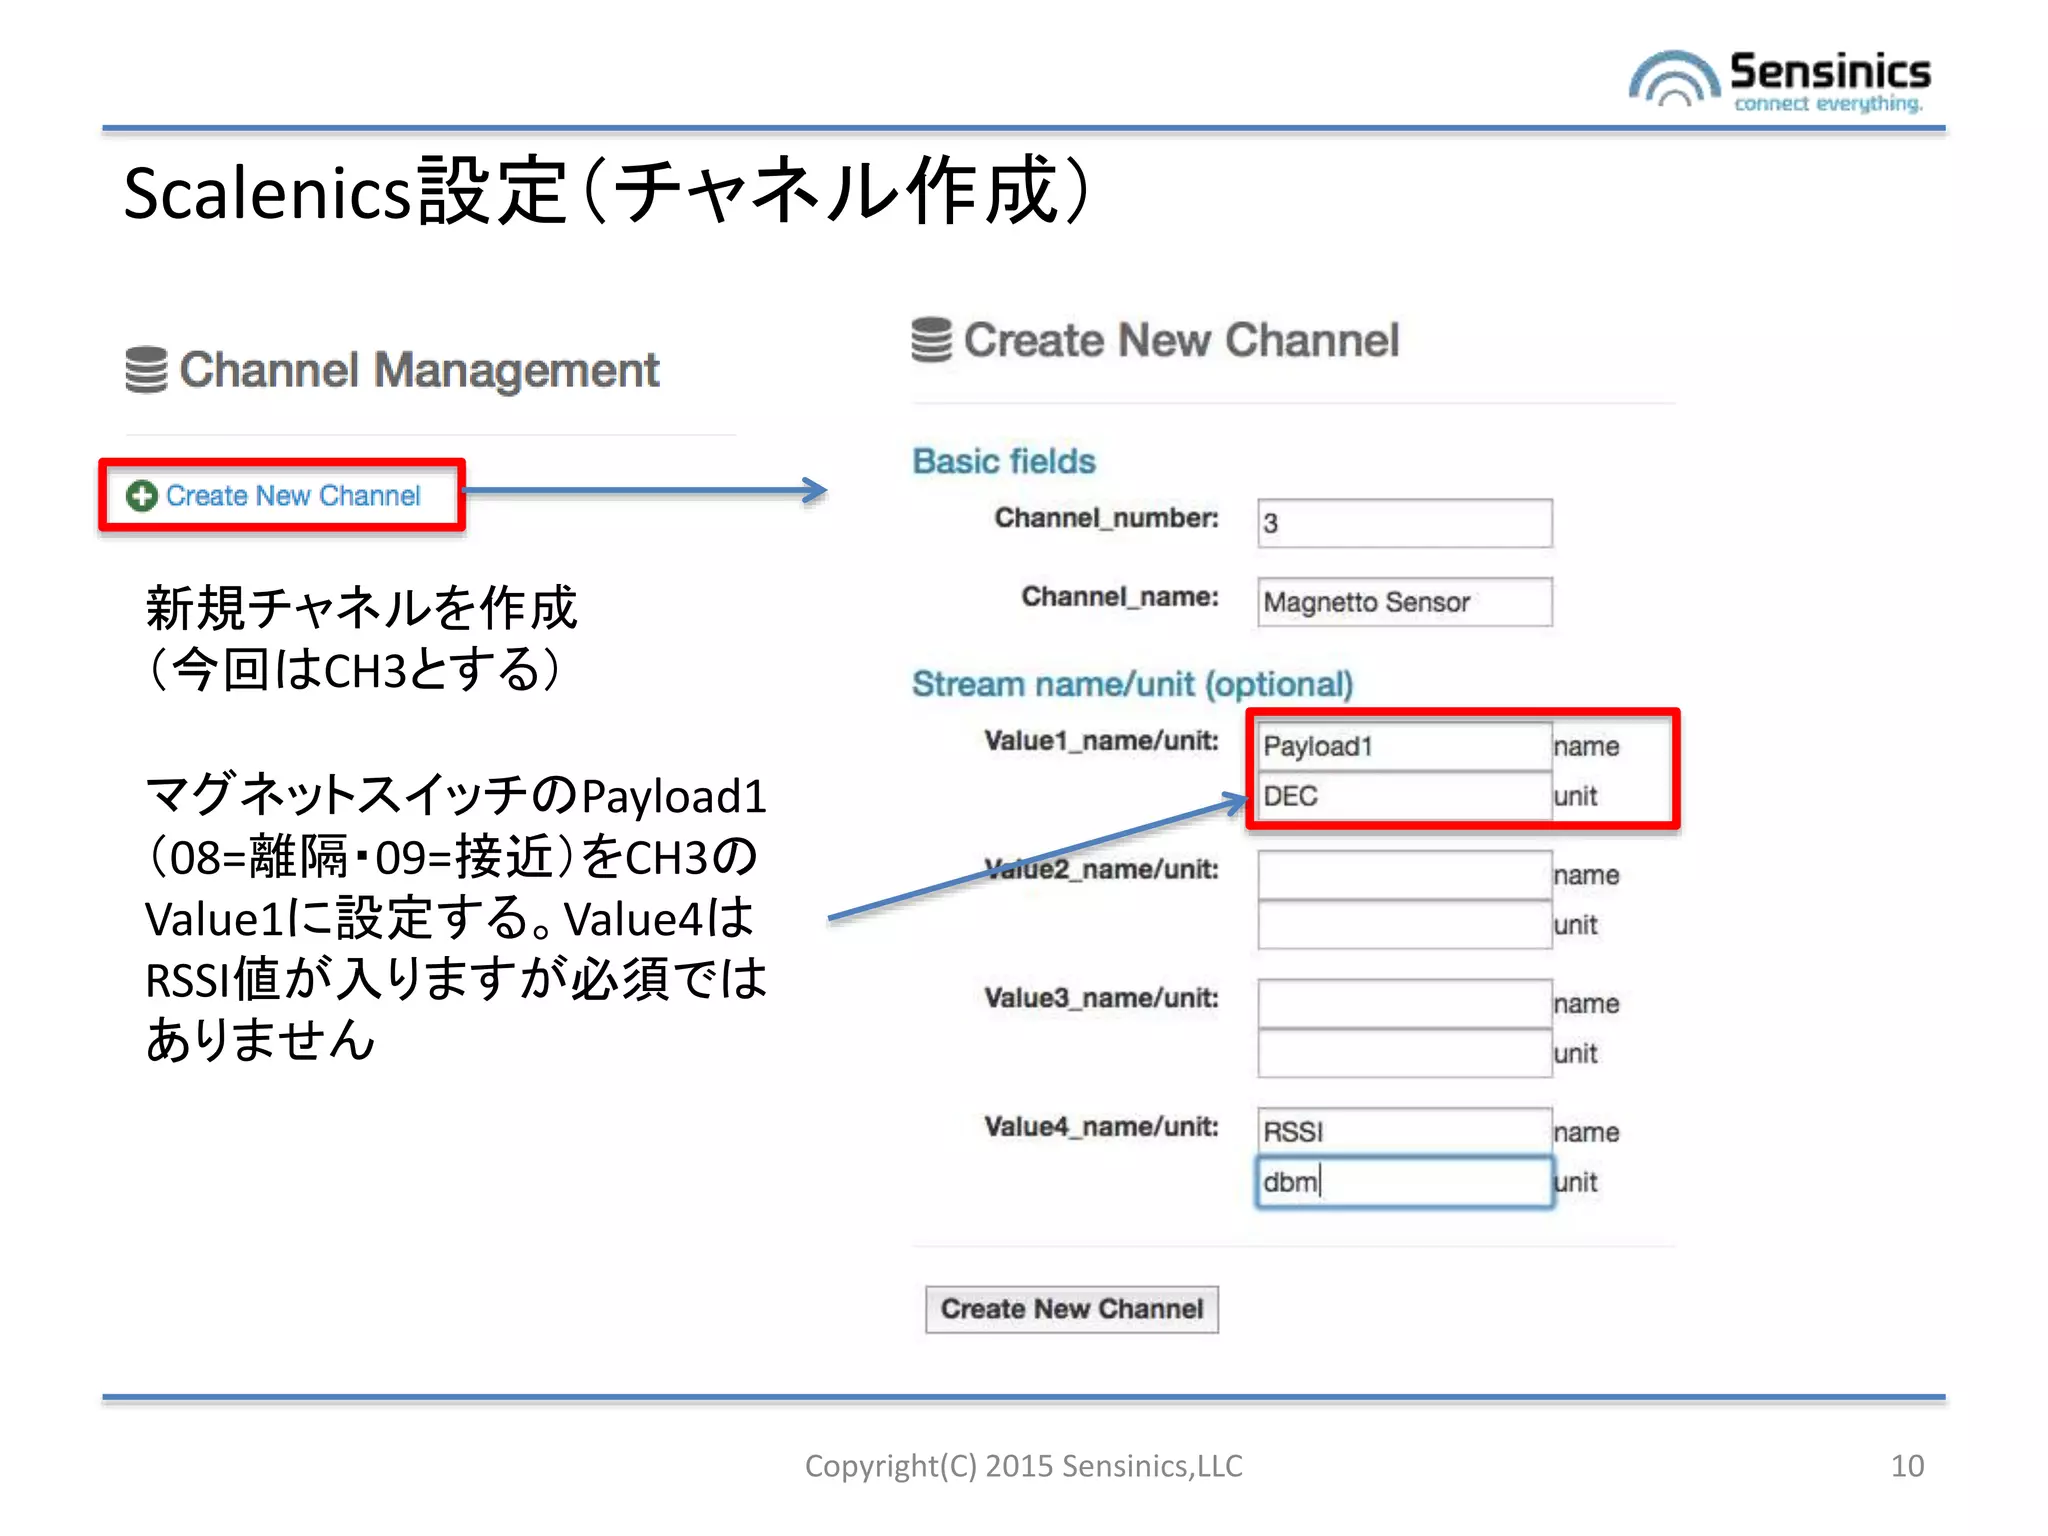Click the Channel Management heading text
The image size is (2048, 1536).
point(419,371)
